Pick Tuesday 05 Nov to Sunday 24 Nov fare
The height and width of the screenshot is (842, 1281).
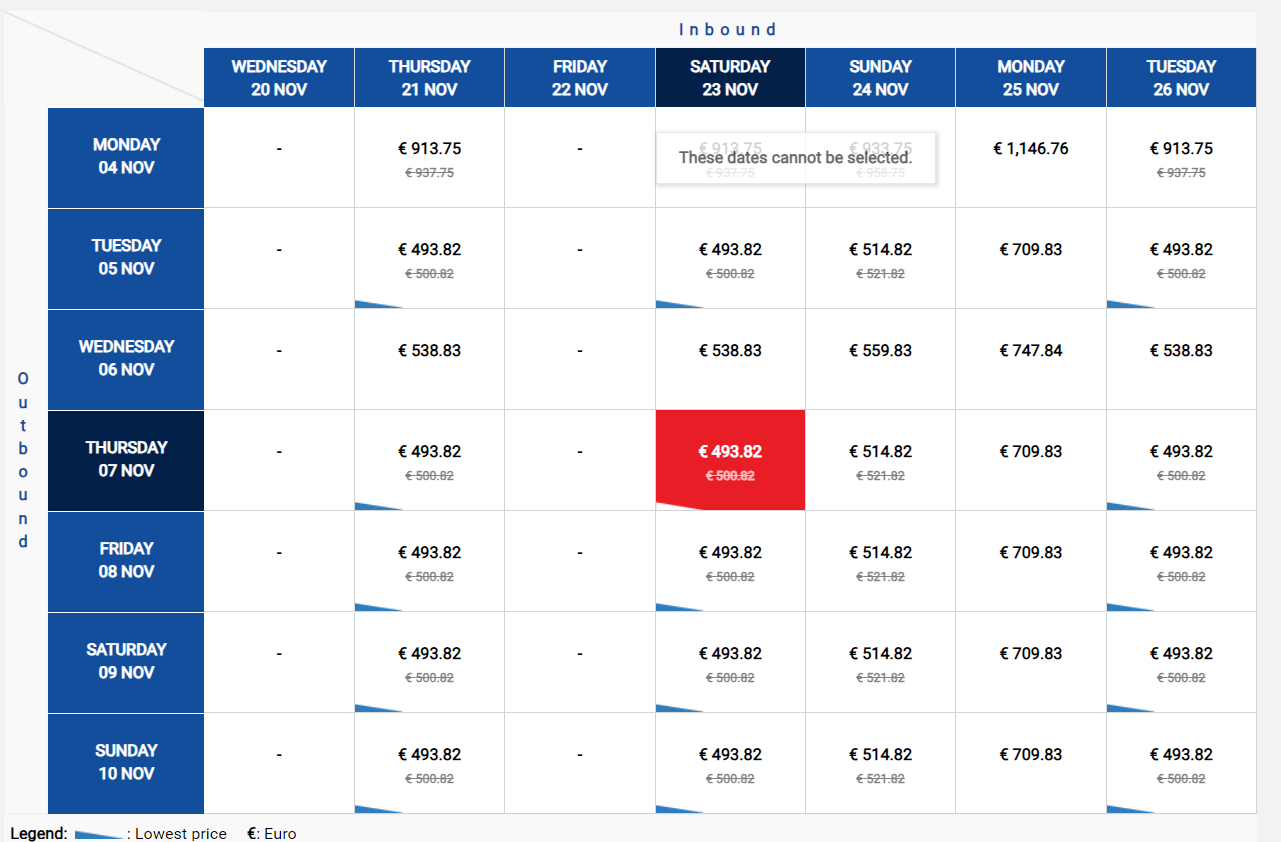880,259
